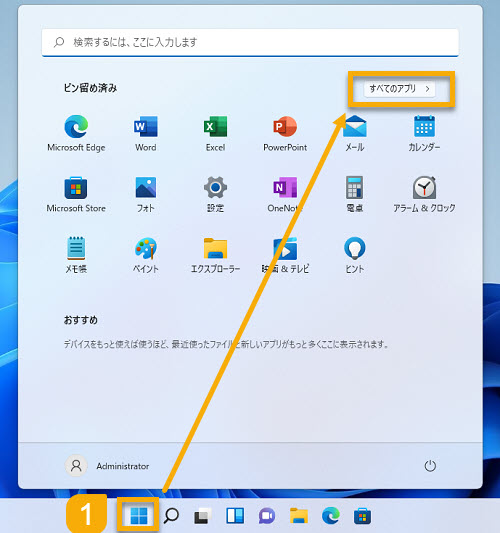
Task: Open Task View on the taskbar
Action: [203, 516]
